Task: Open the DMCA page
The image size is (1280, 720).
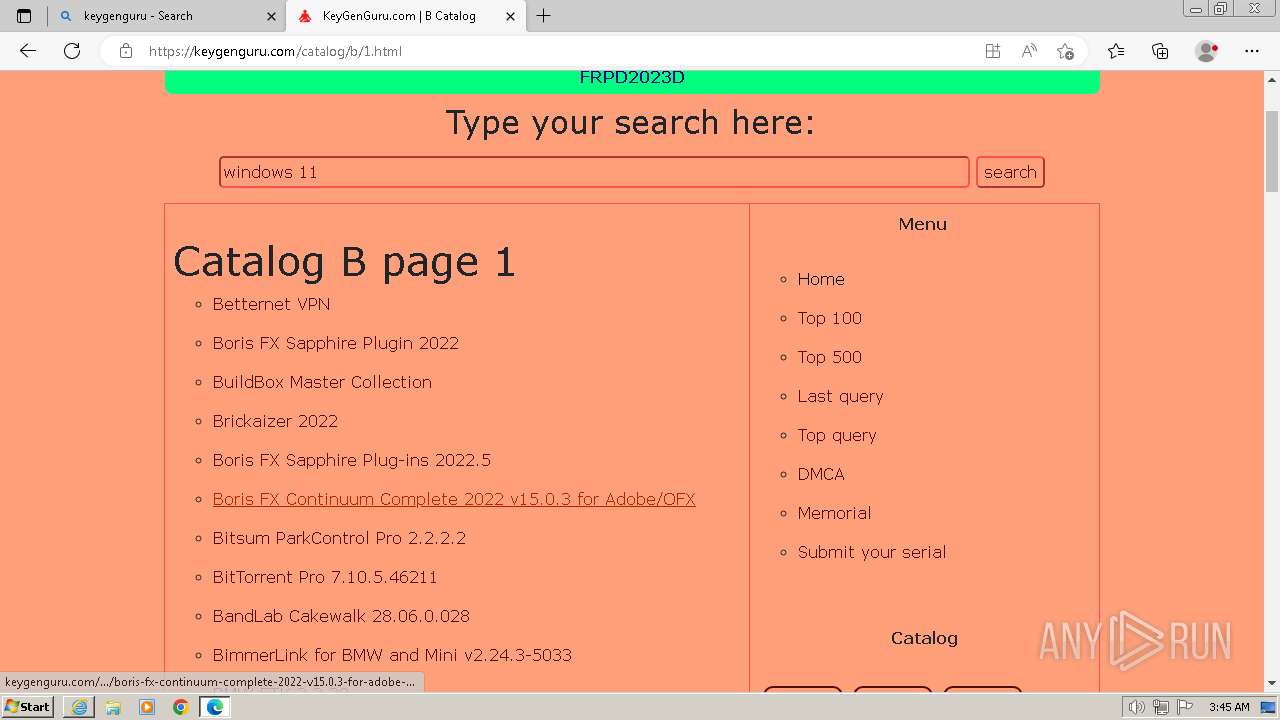Action: point(821,474)
